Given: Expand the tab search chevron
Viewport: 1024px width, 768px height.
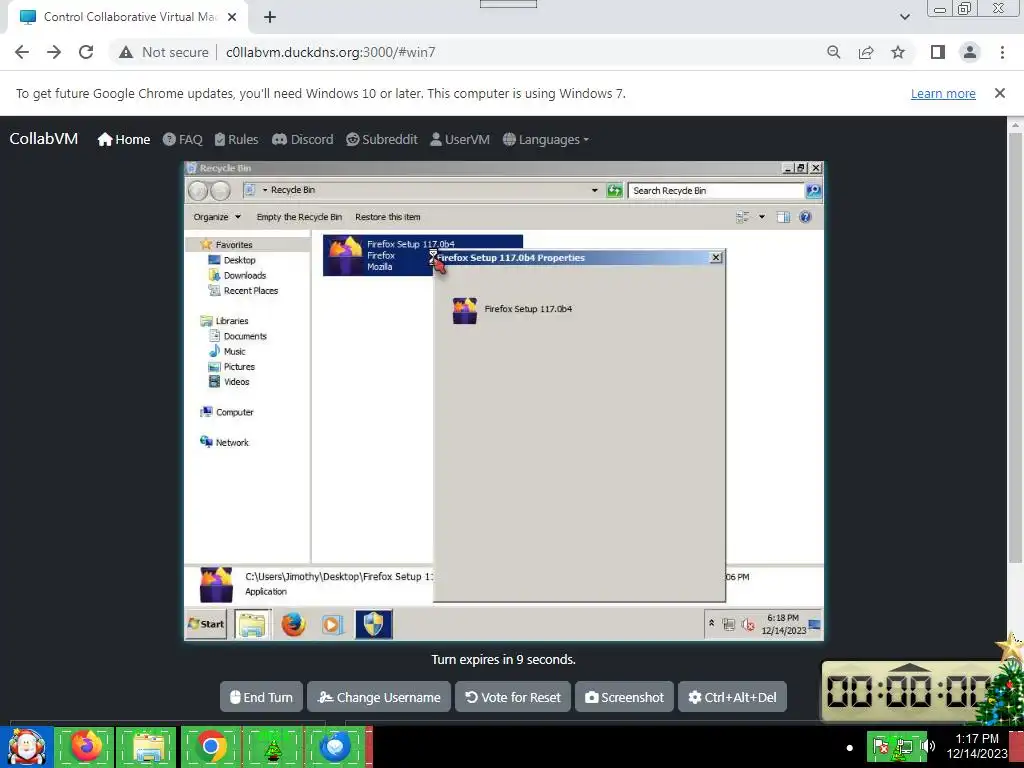Looking at the screenshot, I should click(904, 17).
